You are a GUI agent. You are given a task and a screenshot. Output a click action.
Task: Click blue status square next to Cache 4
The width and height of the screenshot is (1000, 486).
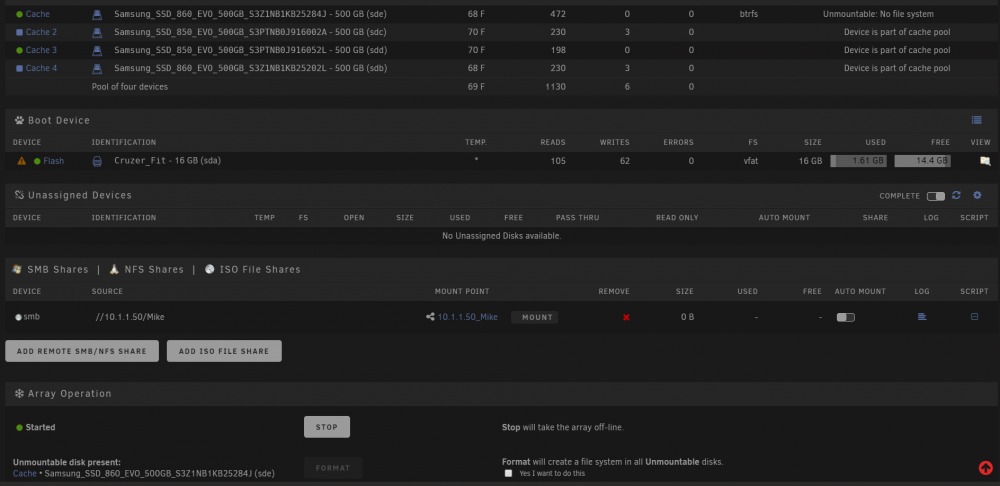[x=19, y=68]
